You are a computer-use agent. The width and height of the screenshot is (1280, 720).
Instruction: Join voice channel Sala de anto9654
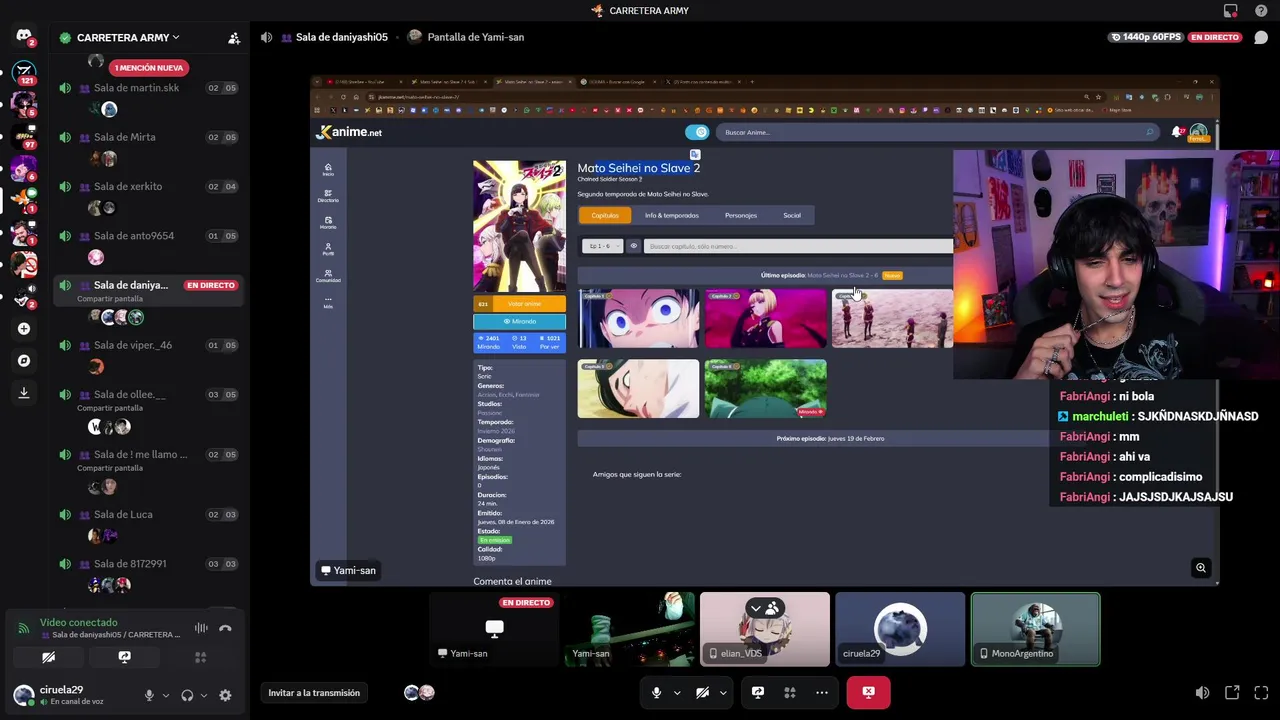click(x=150, y=236)
